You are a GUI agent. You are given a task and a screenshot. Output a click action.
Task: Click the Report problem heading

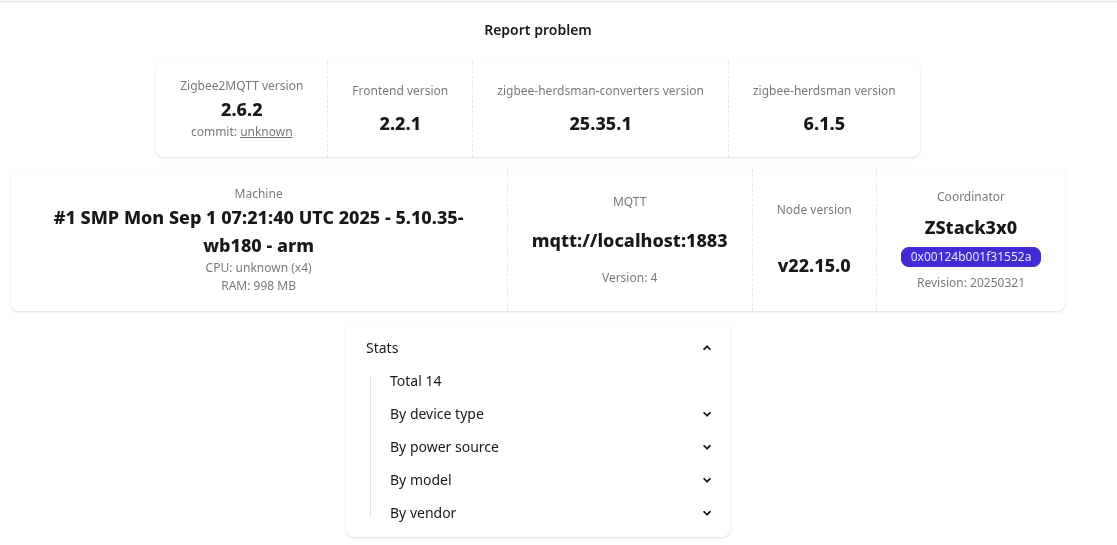pyautogui.click(x=538, y=30)
